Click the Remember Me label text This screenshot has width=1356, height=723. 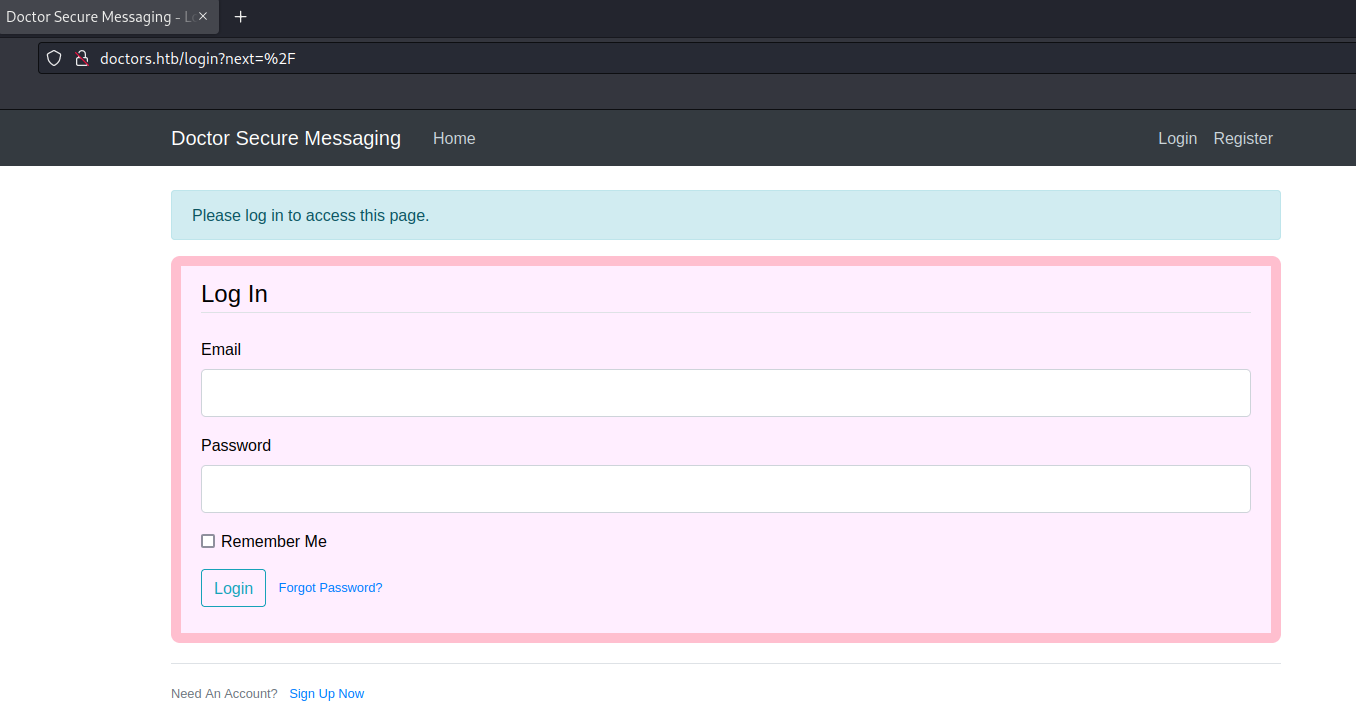click(x=274, y=541)
